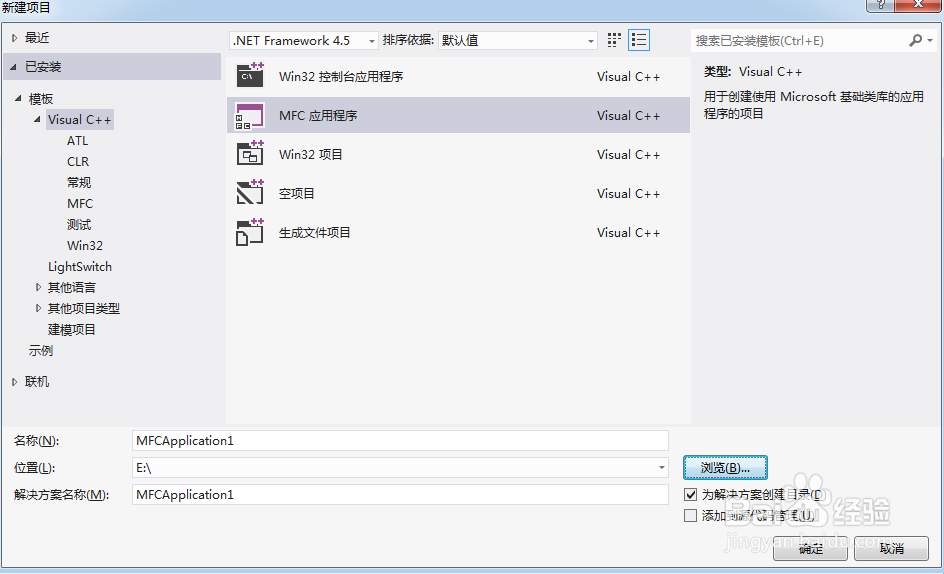The width and height of the screenshot is (944, 574).
Task: Click the 名称 project name field
Action: (400, 440)
